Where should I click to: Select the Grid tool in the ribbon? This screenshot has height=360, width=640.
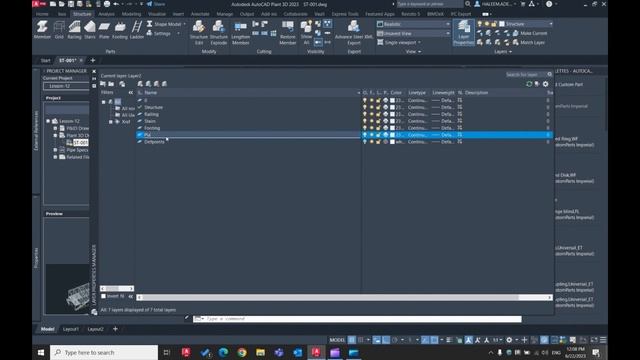coord(59,30)
